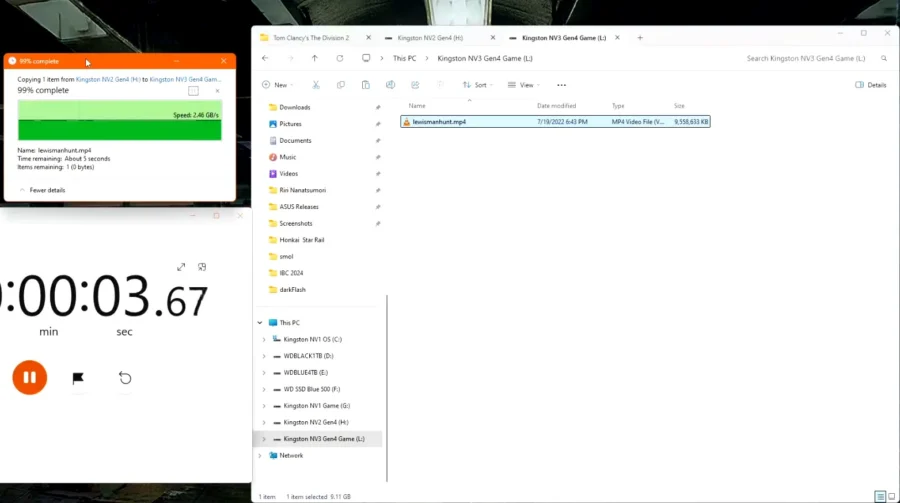The width and height of the screenshot is (900, 503).
Task: Open the IBC 2024 folder
Action: point(291,273)
